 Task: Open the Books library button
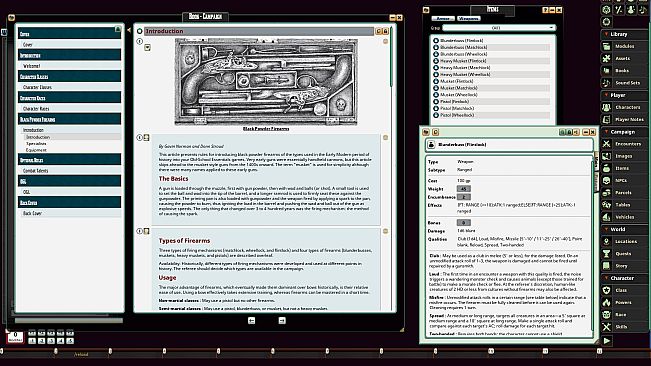tap(624, 71)
